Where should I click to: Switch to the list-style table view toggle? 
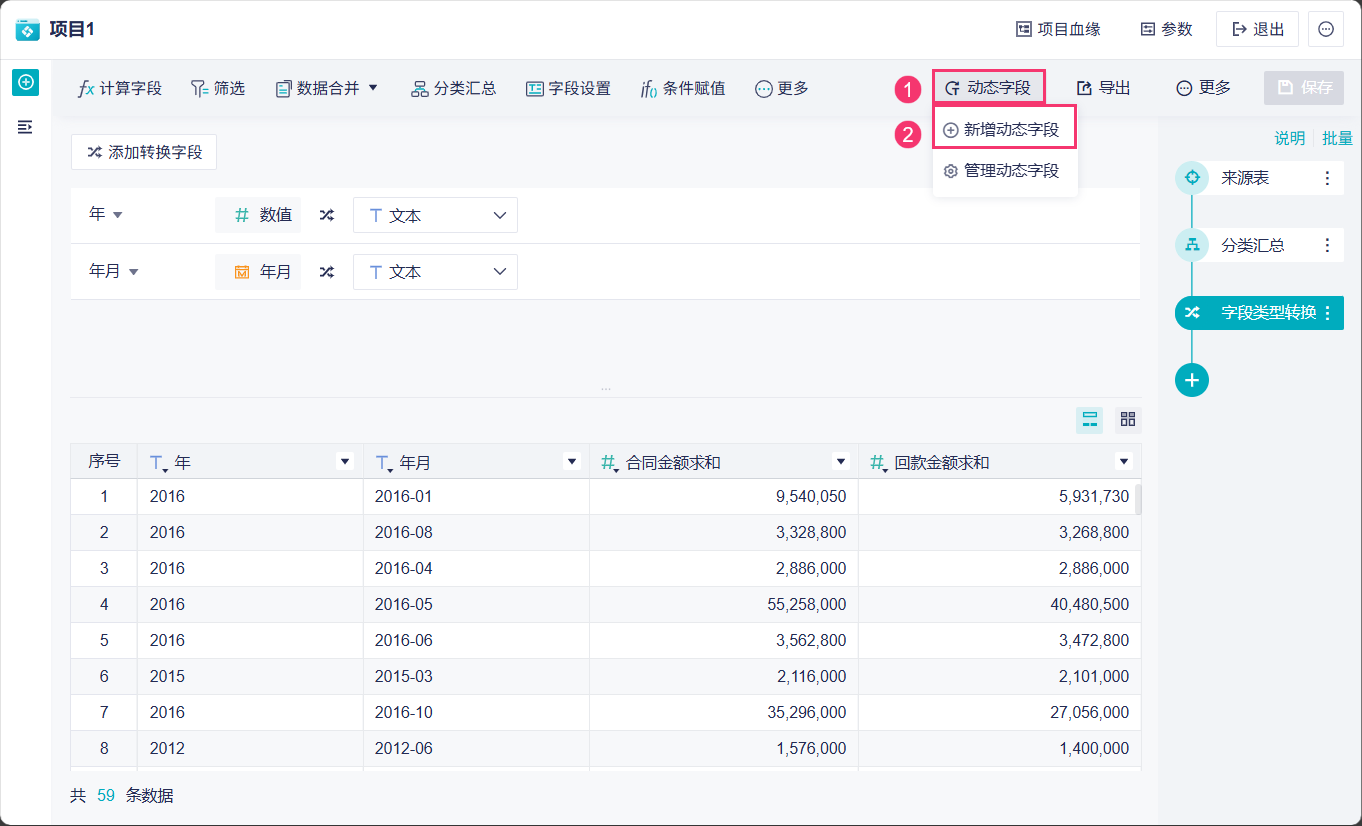click(x=1089, y=420)
